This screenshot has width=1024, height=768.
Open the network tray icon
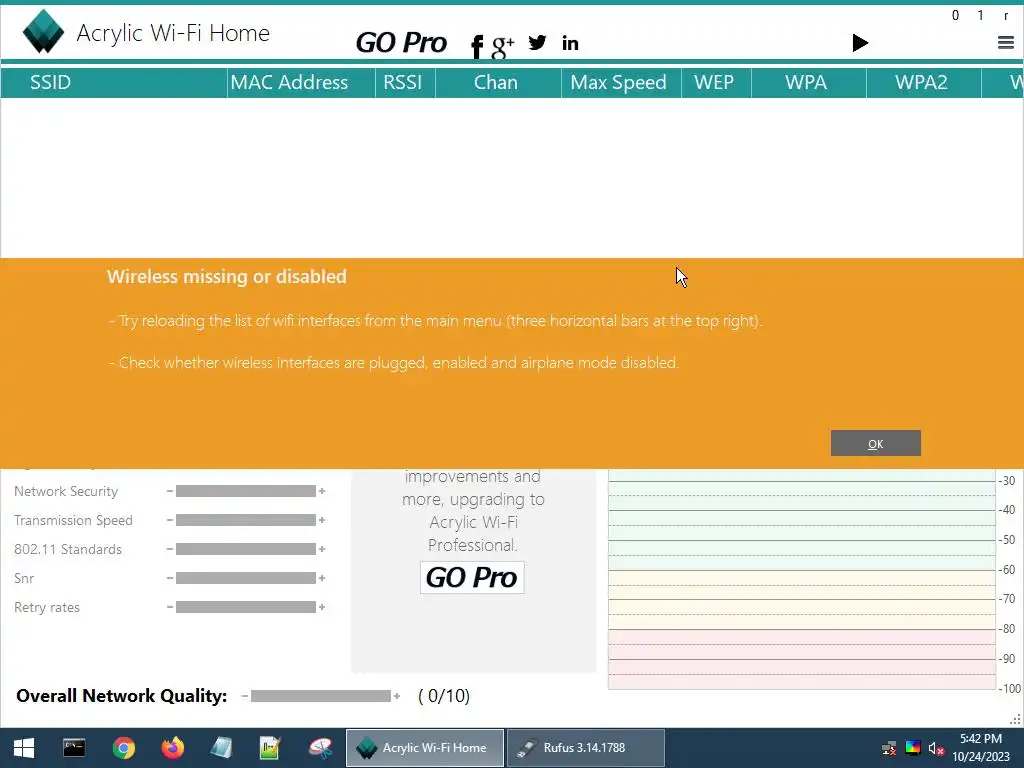click(x=889, y=748)
